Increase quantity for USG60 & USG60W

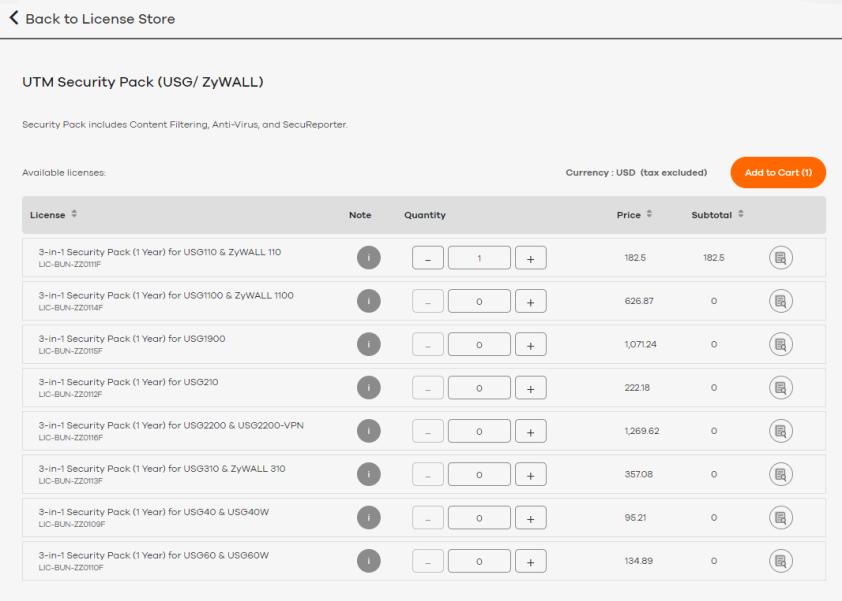click(531, 561)
